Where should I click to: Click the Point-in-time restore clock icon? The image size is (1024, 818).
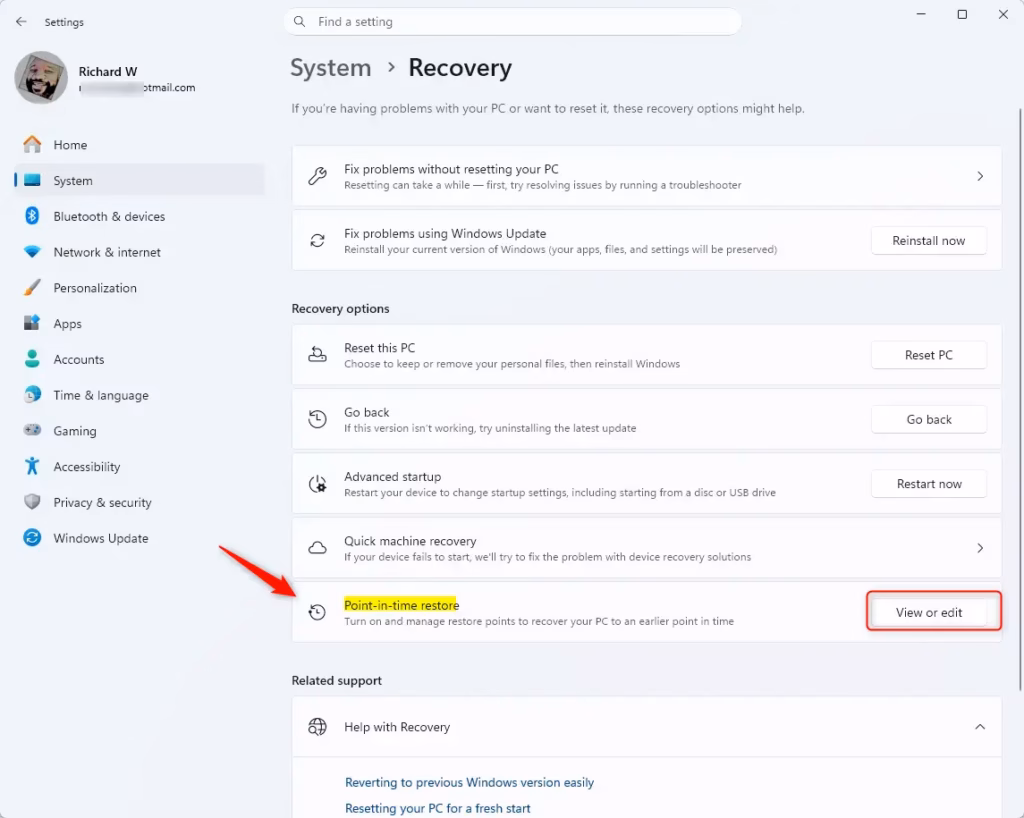pos(317,612)
